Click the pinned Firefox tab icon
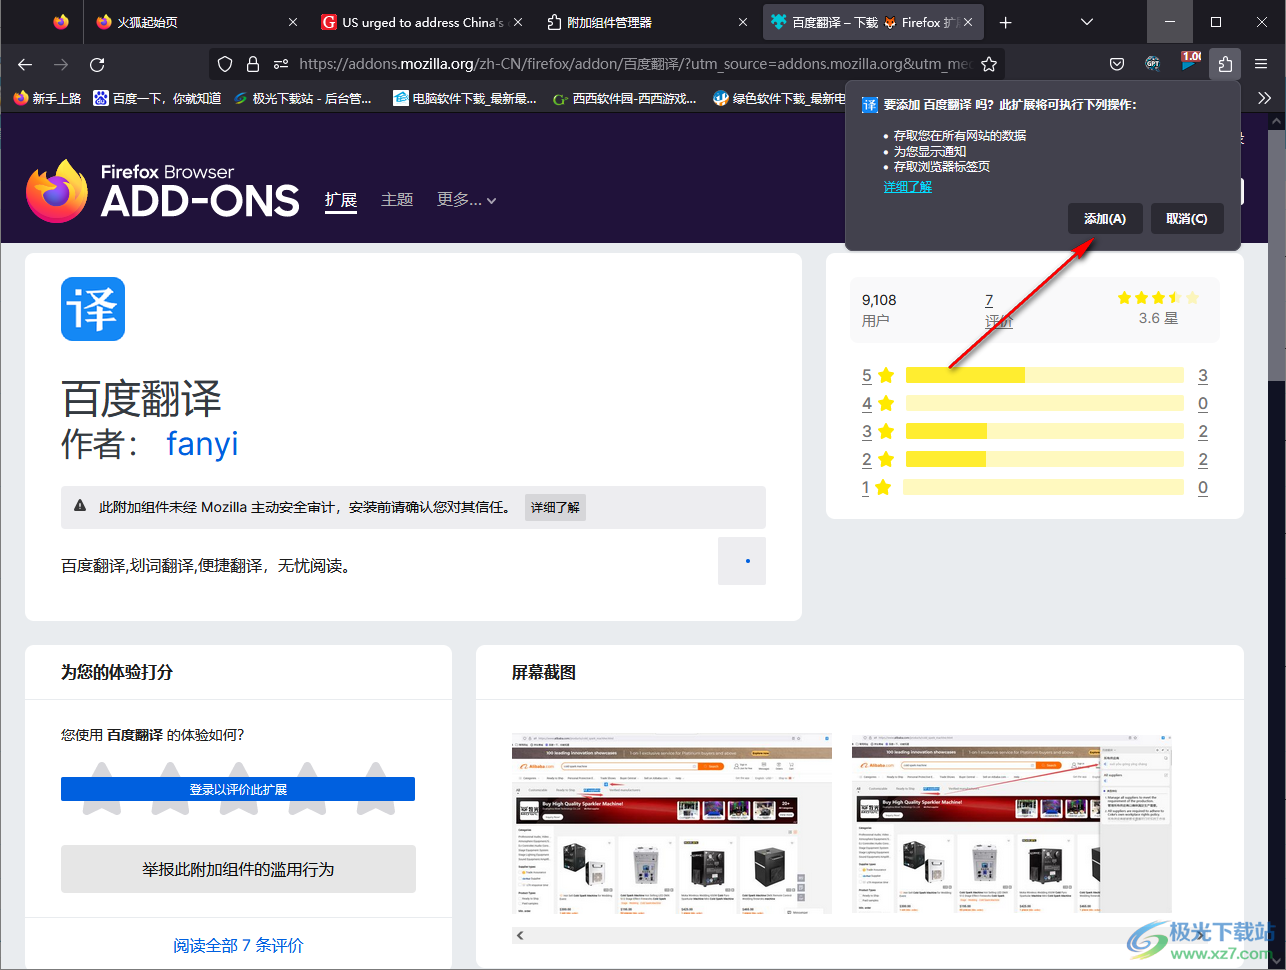This screenshot has width=1286, height=970. pos(61,22)
